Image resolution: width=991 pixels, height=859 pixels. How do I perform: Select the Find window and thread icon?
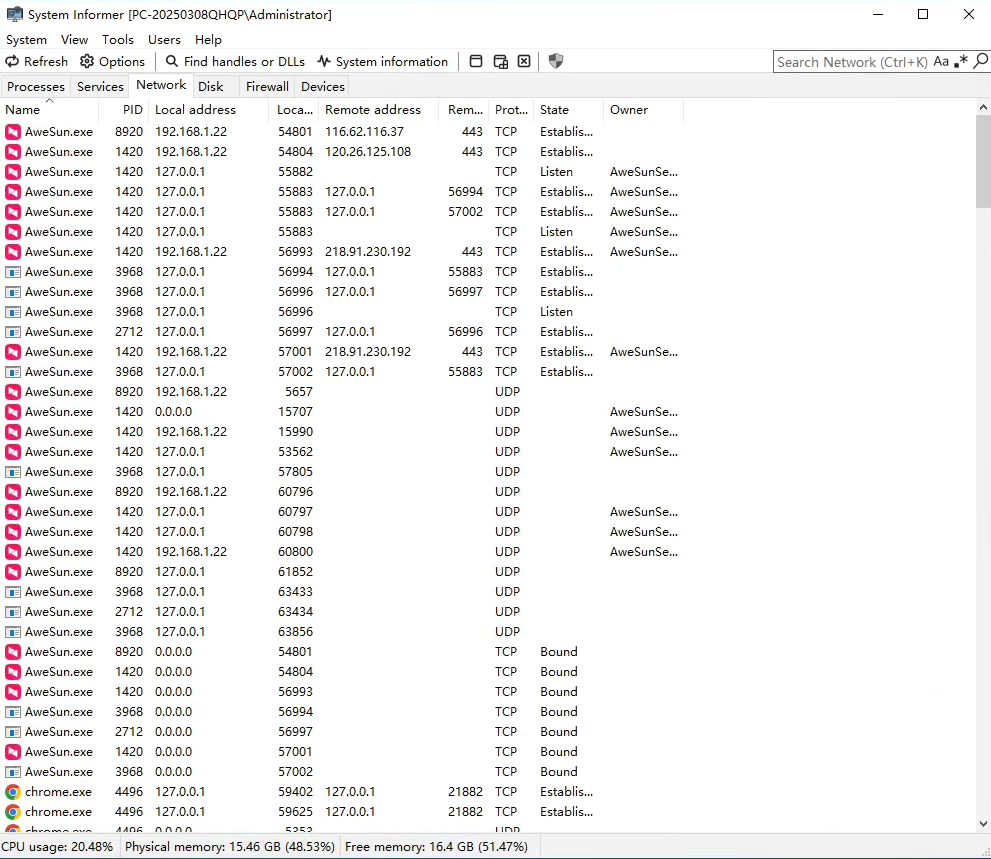coord(500,61)
